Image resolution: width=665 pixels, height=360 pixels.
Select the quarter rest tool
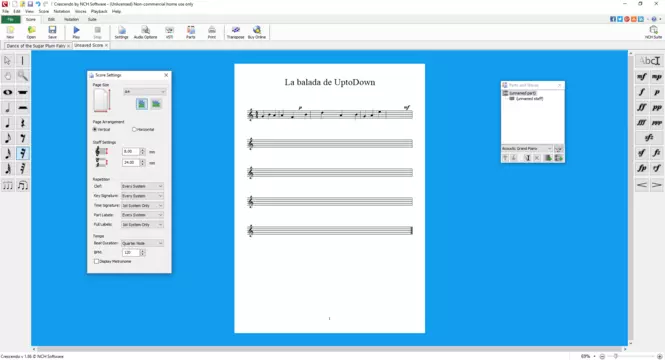[22, 123]
